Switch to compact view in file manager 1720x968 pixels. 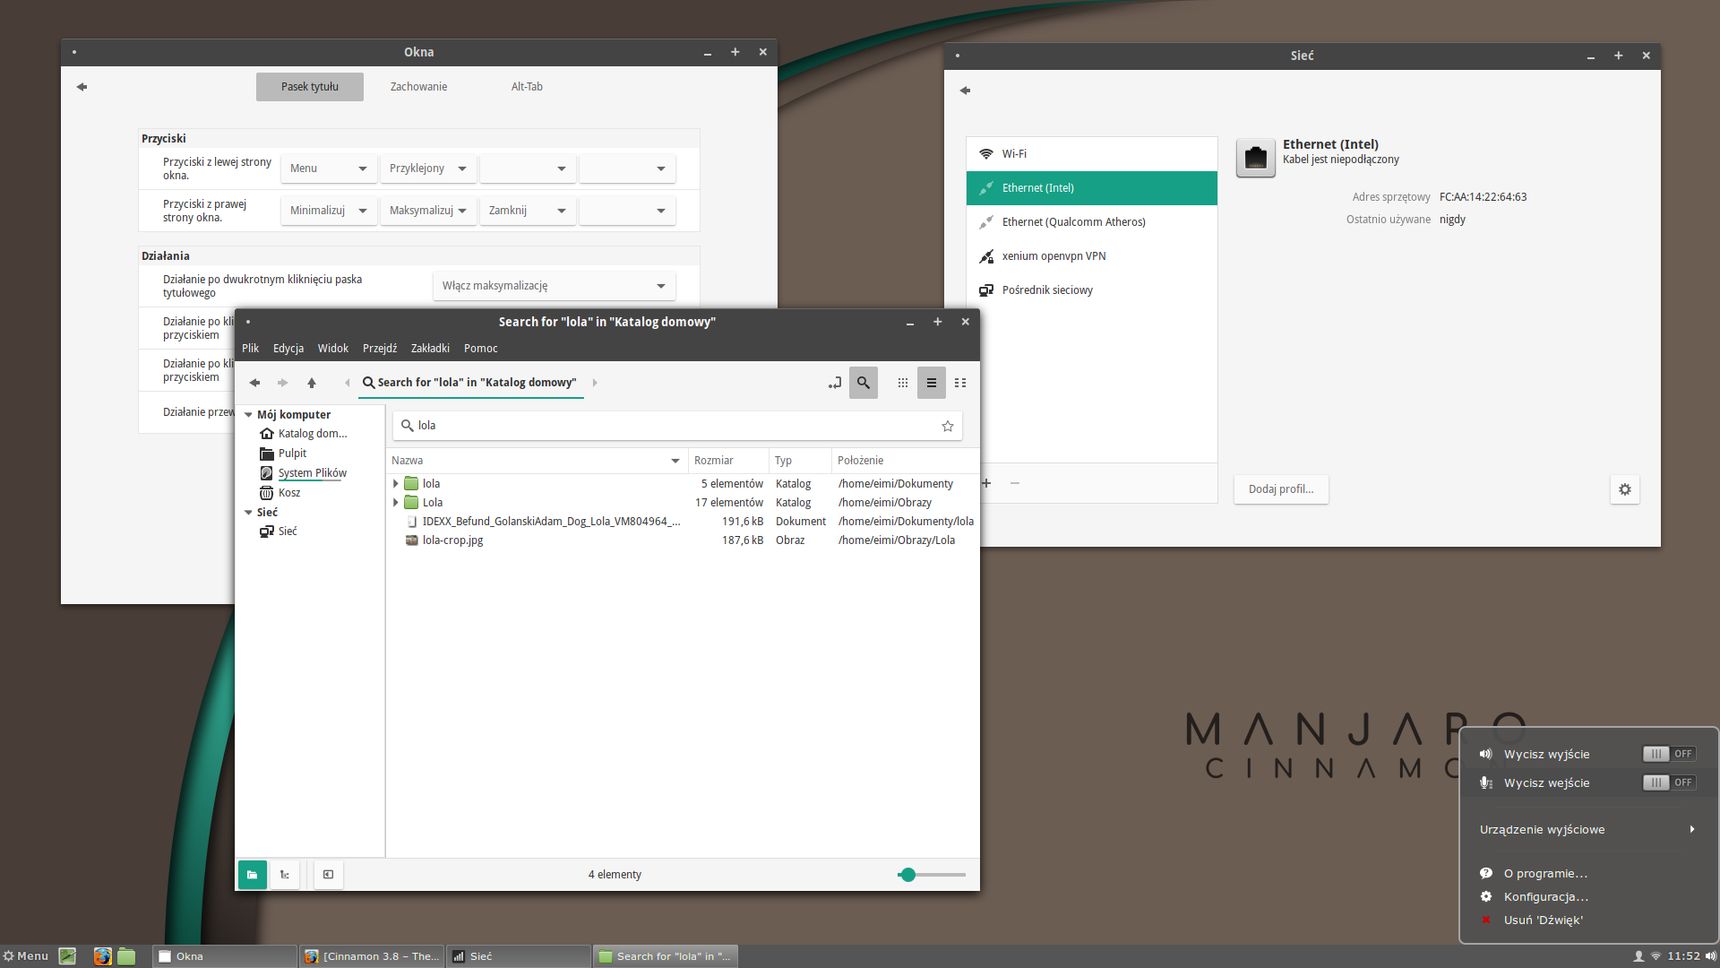[960, 383]
